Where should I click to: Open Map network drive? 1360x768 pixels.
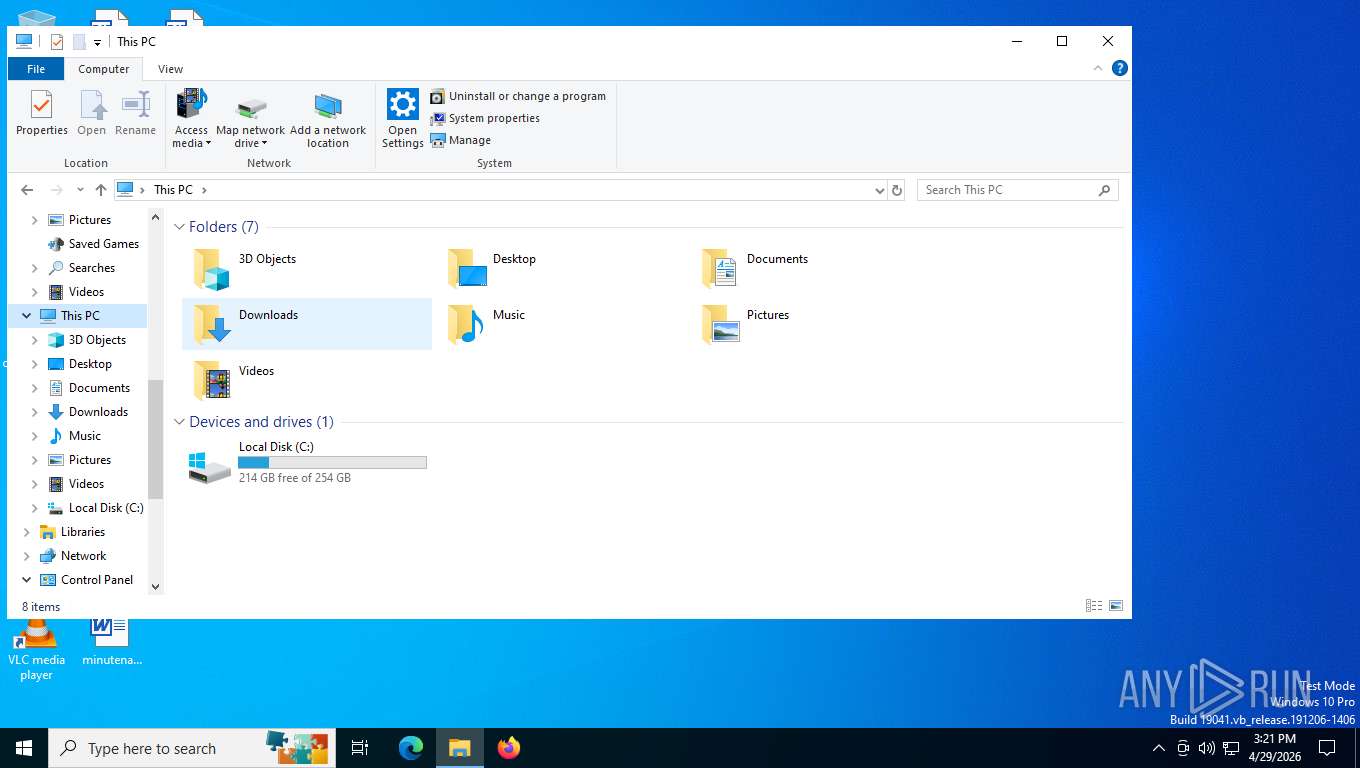pyautogui.click(x=250, y=120)
